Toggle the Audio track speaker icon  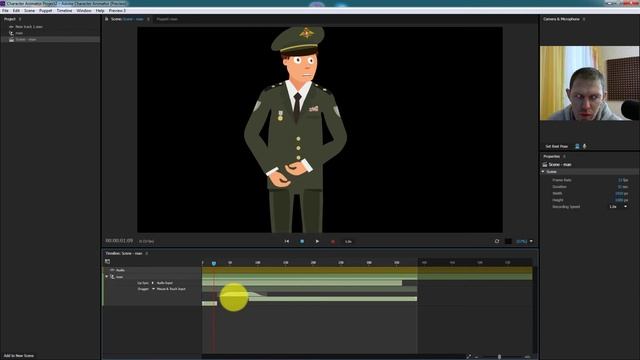point(112,270)
